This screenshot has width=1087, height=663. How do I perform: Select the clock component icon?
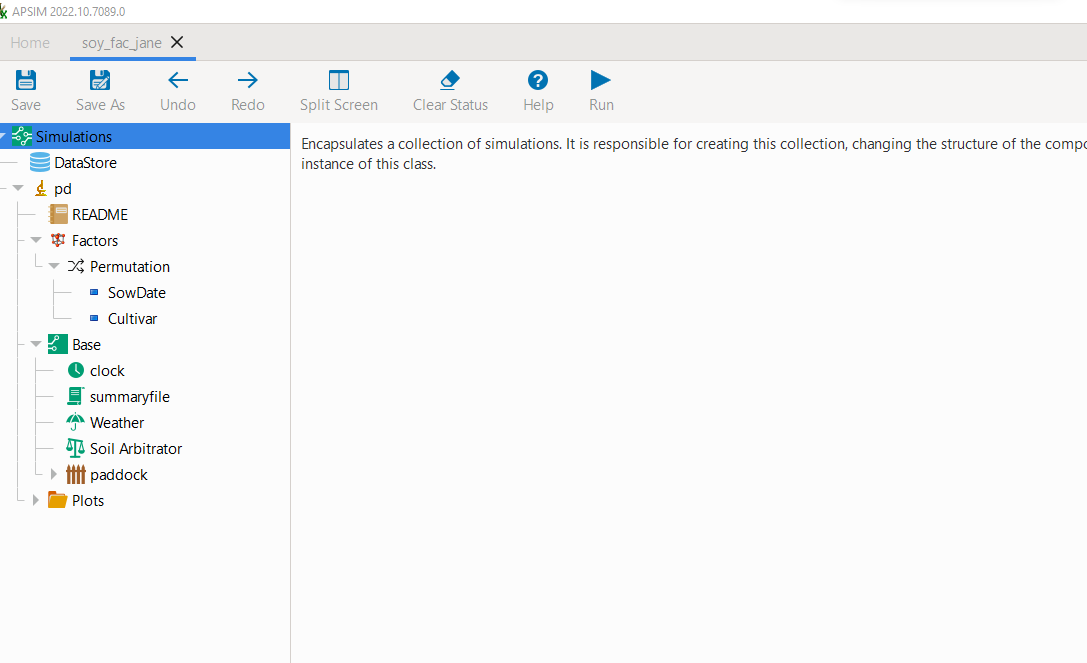75,370
